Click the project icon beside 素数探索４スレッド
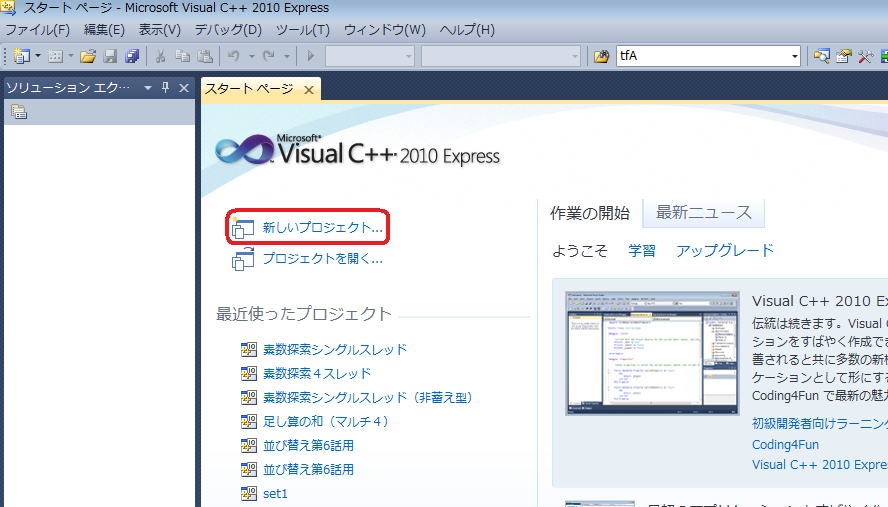The height and width of the screenshot is (507, 888). coord(249,373)
